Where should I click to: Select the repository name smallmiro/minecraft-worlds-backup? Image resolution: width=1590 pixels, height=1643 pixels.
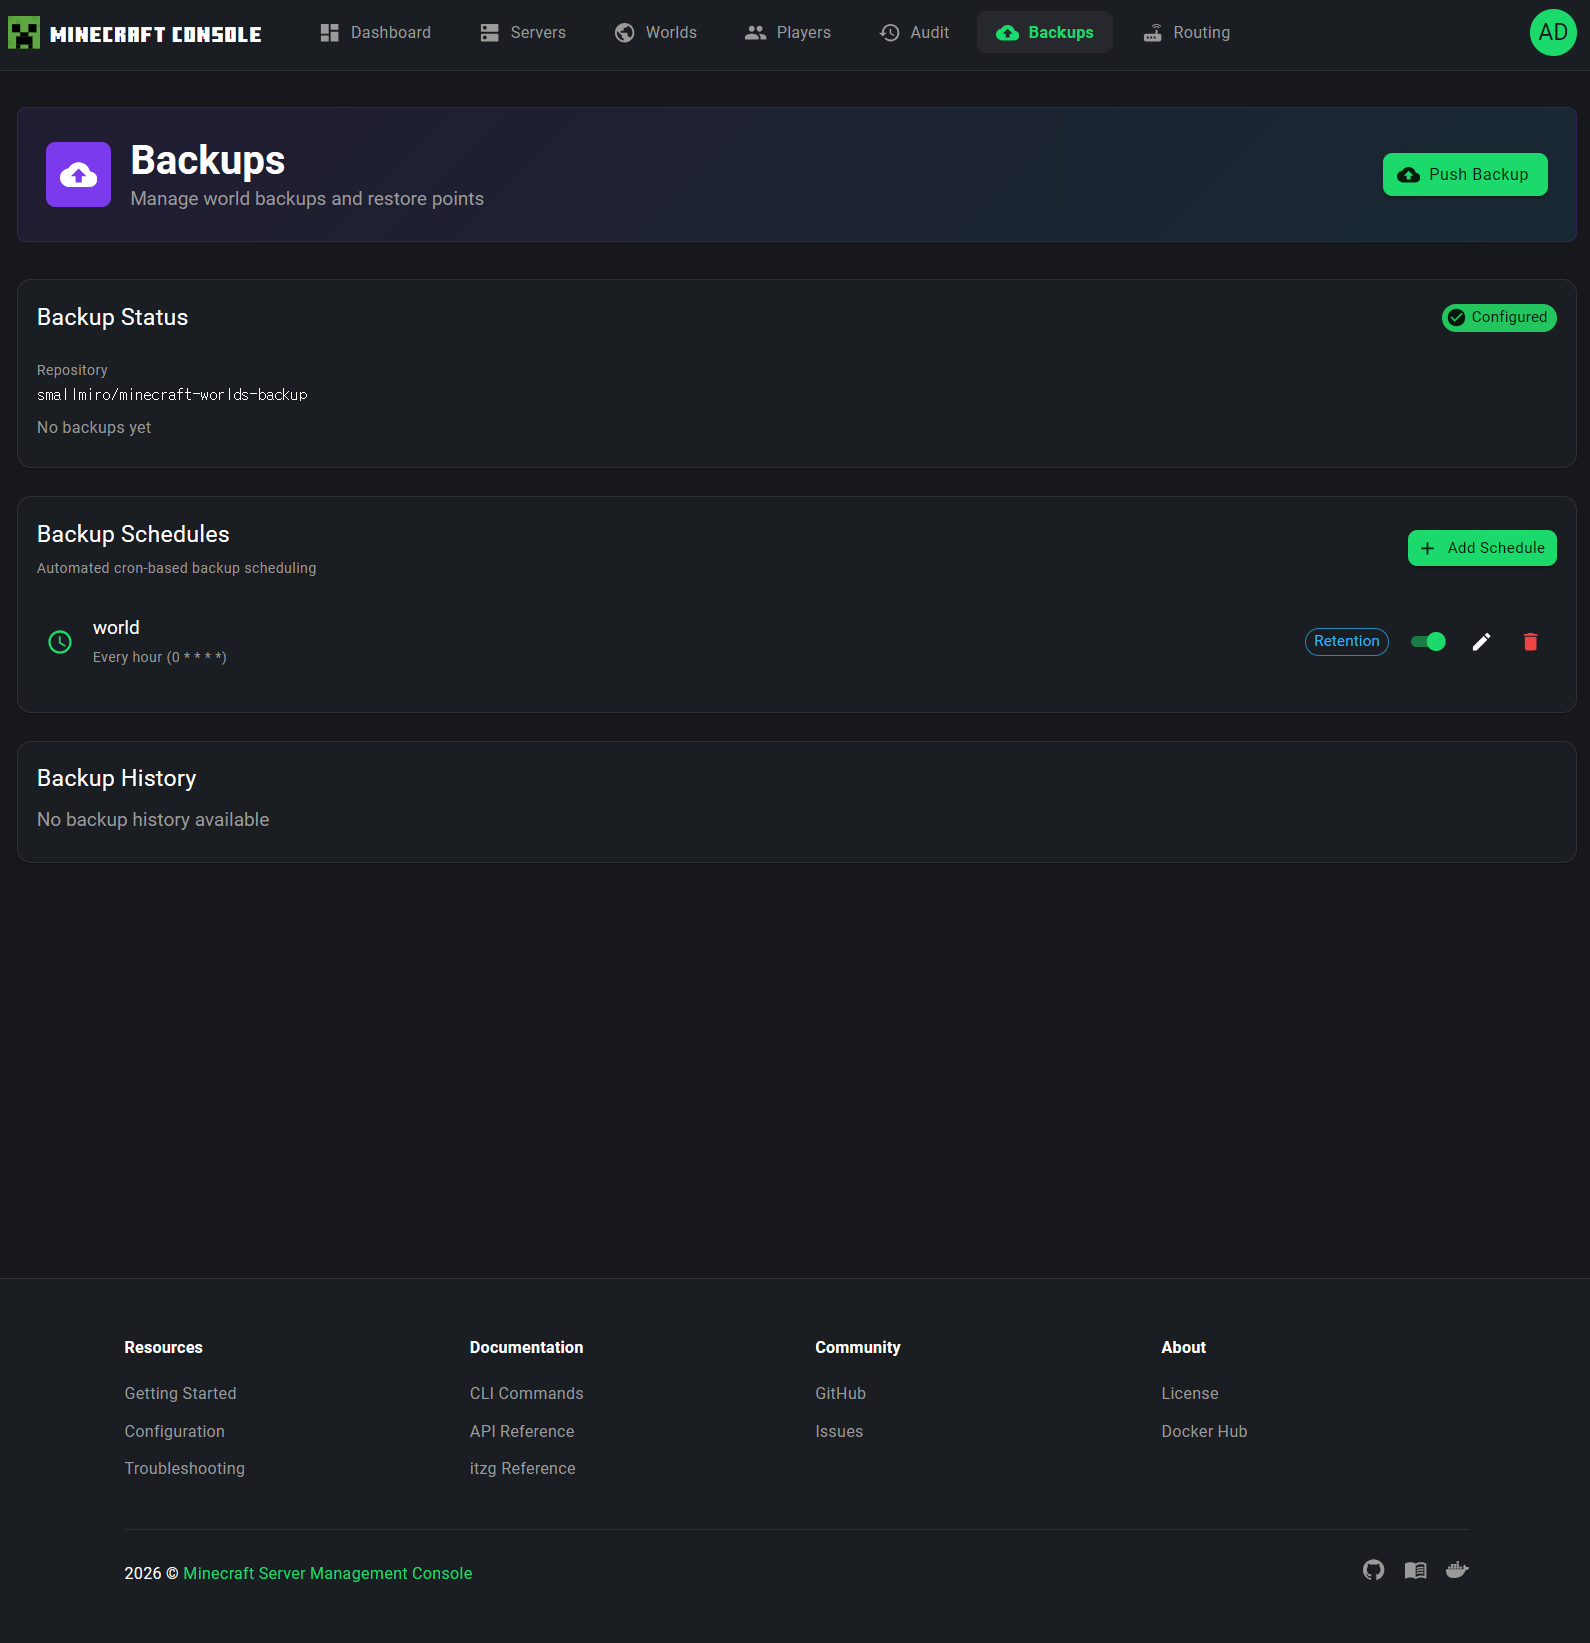coord(172,395)
